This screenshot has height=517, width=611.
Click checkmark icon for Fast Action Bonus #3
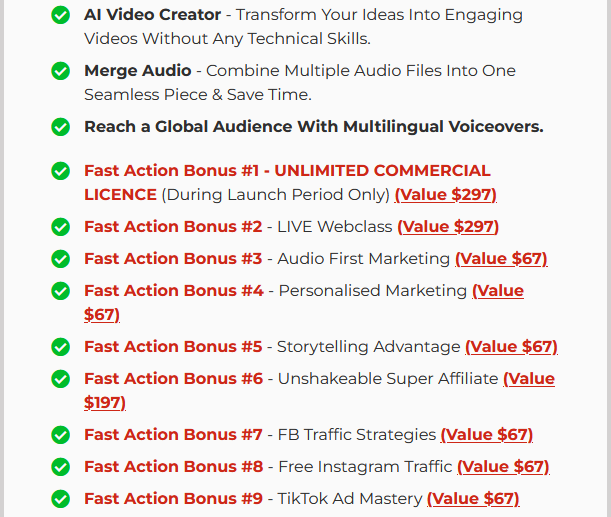(61, 259)
